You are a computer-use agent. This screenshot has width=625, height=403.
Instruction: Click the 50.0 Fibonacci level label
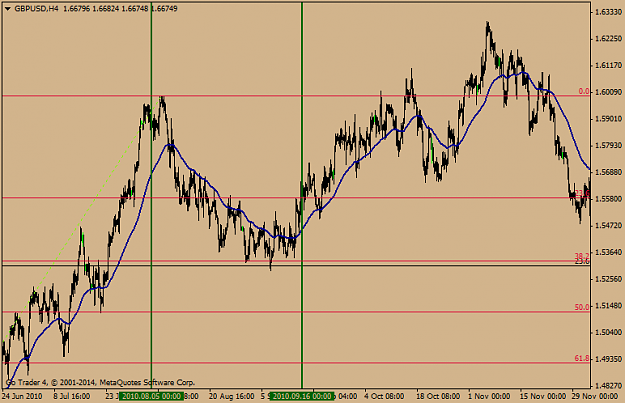click(x=582, y=307)
